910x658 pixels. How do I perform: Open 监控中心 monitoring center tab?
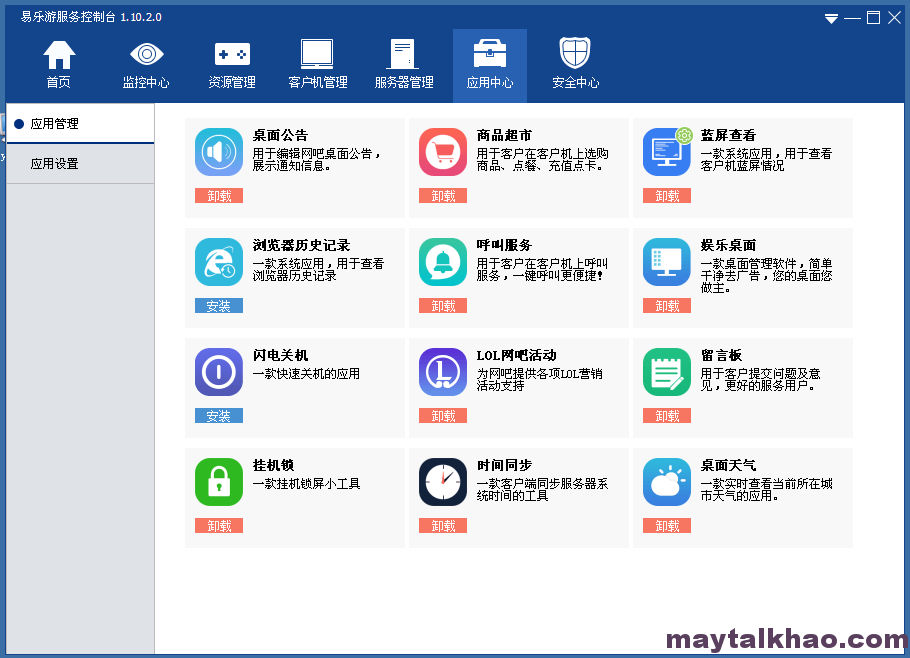click(146, 64)
